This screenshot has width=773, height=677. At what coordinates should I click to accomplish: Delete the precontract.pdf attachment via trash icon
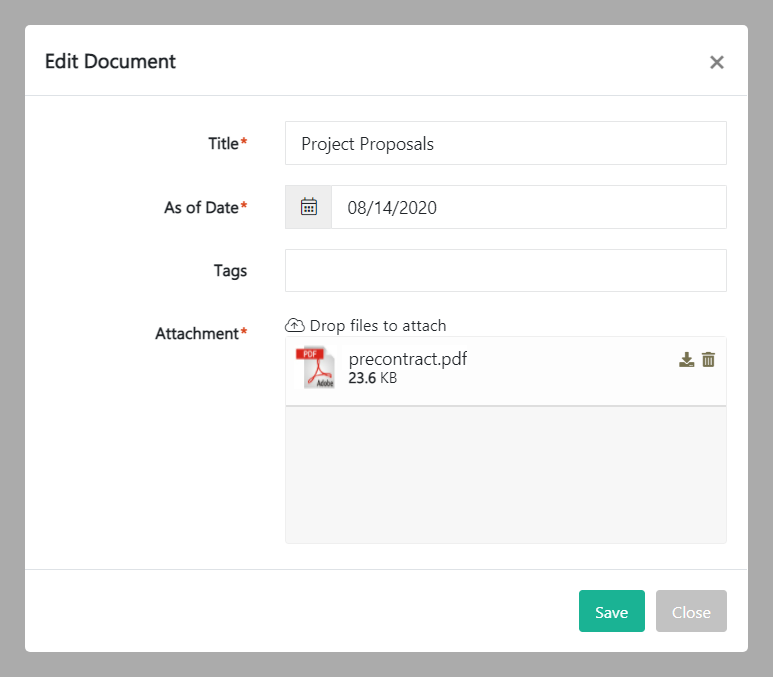tap(708, 360)
